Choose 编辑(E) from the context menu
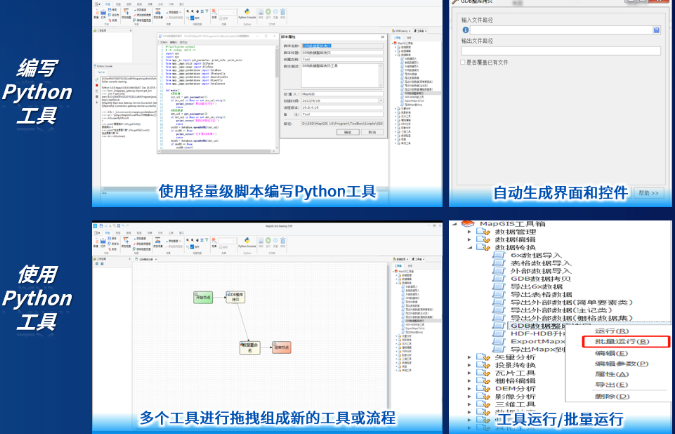 [611, 353]
